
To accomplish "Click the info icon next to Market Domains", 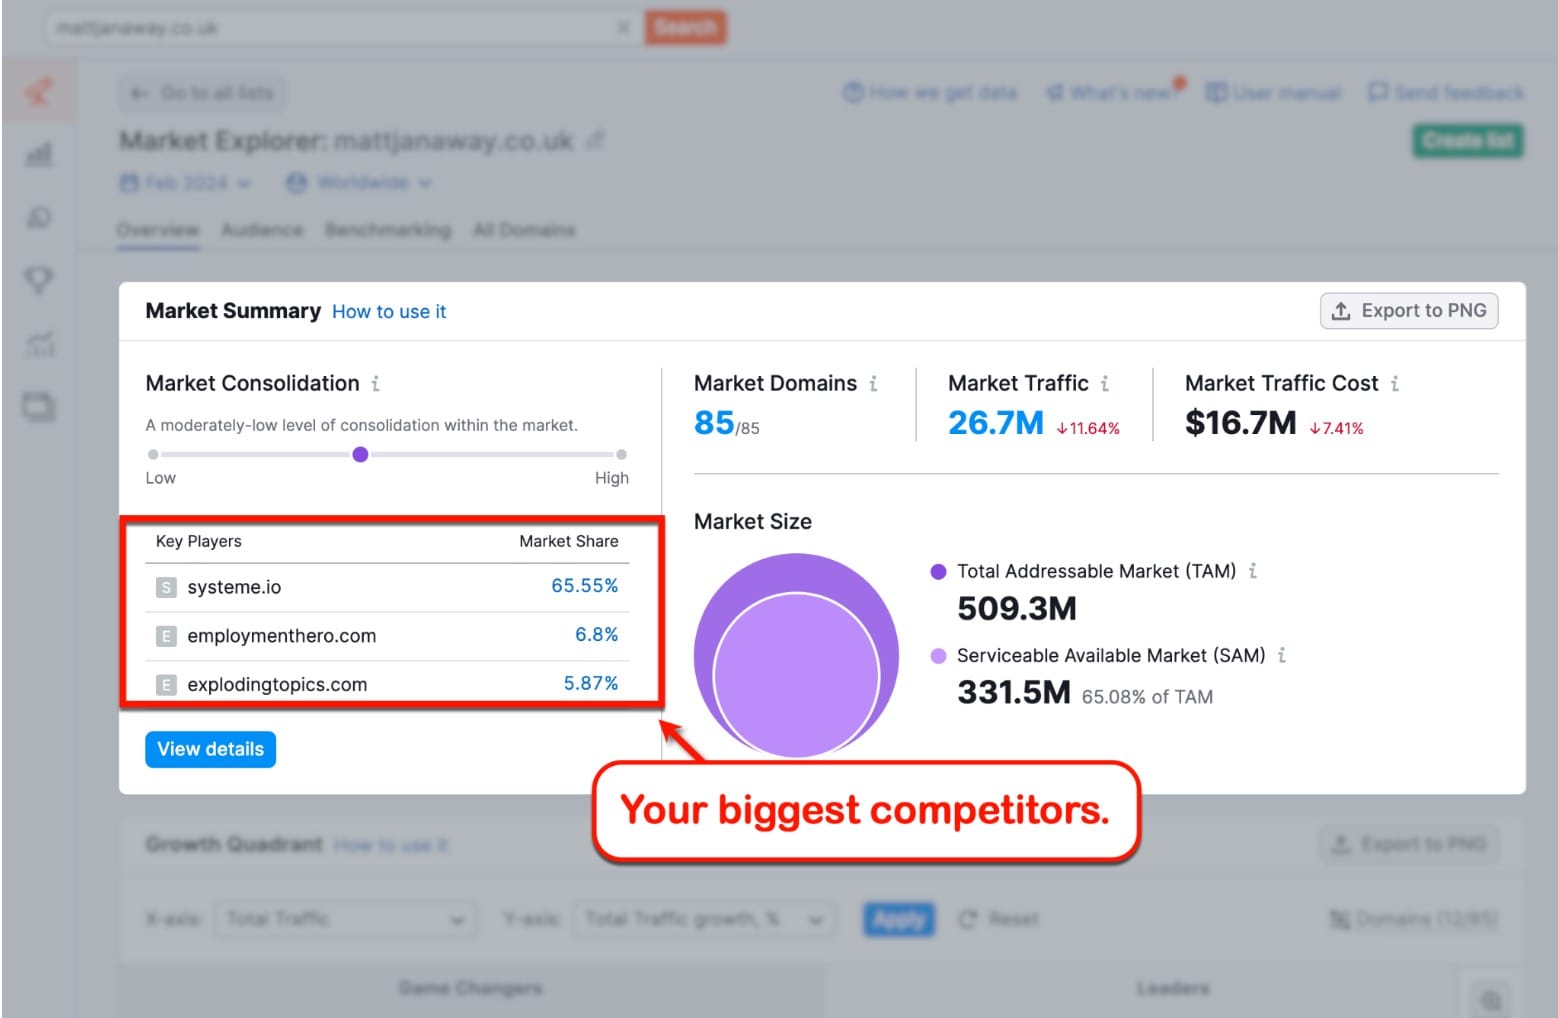I will tap(873, 383).
